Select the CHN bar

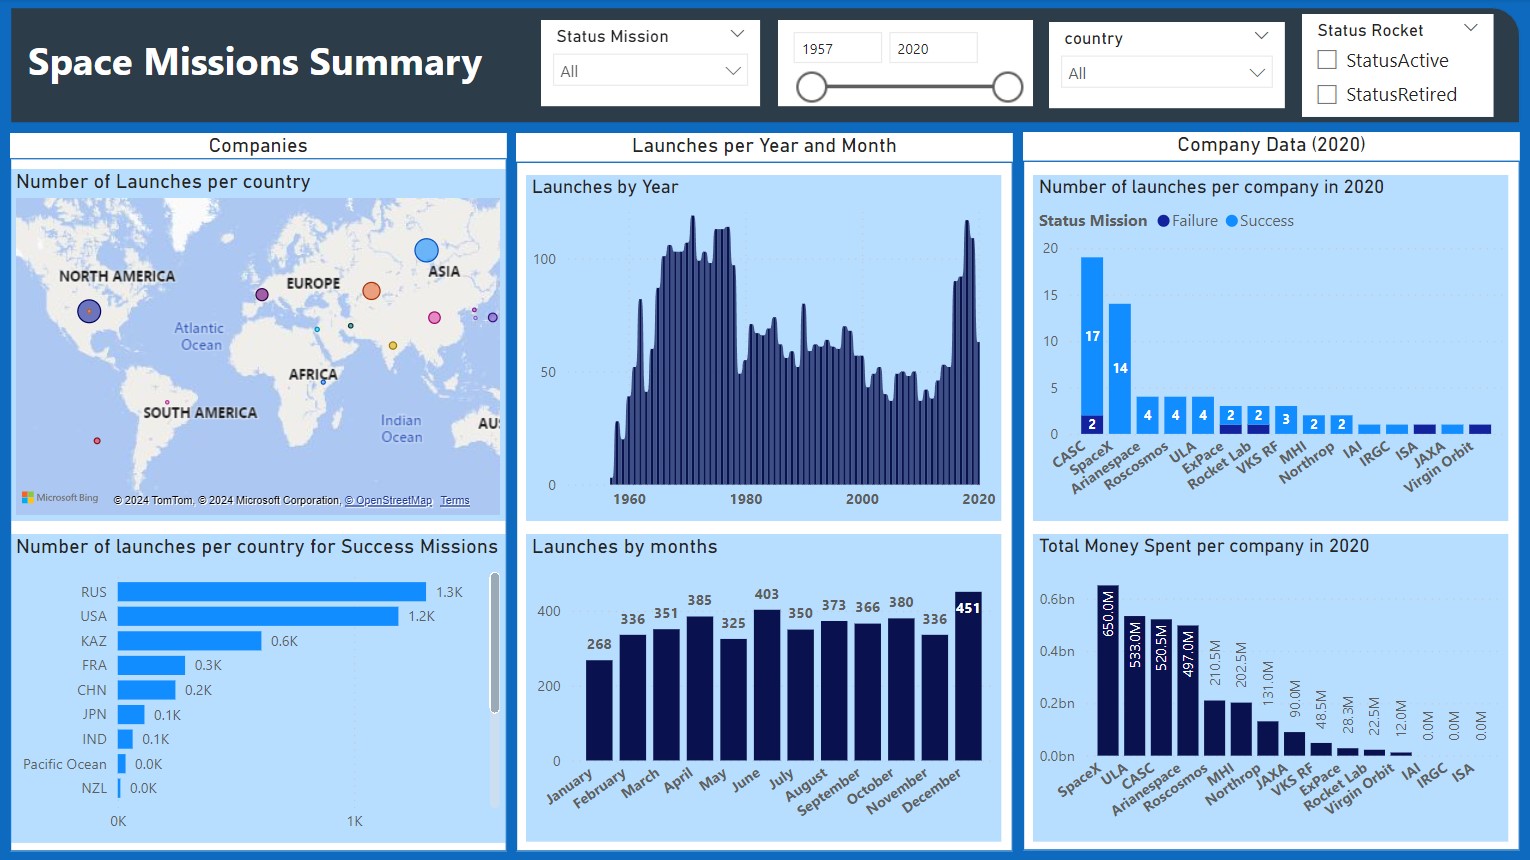coord(147,690)
